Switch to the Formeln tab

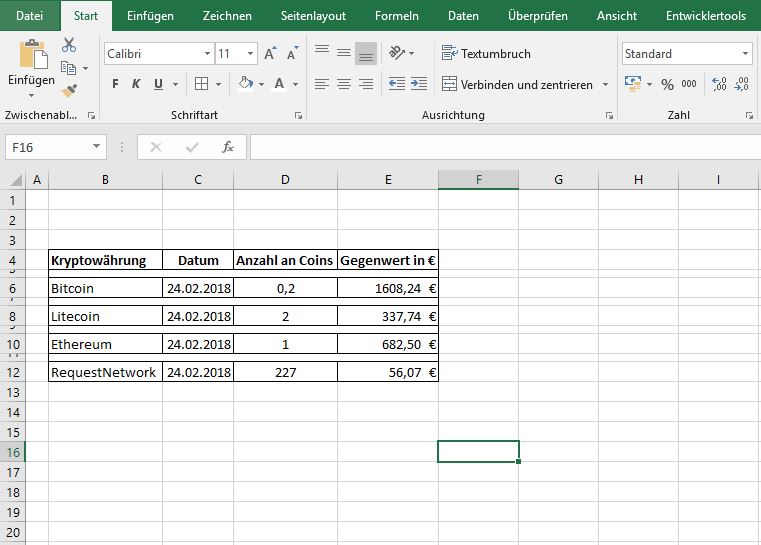(397, 16)
